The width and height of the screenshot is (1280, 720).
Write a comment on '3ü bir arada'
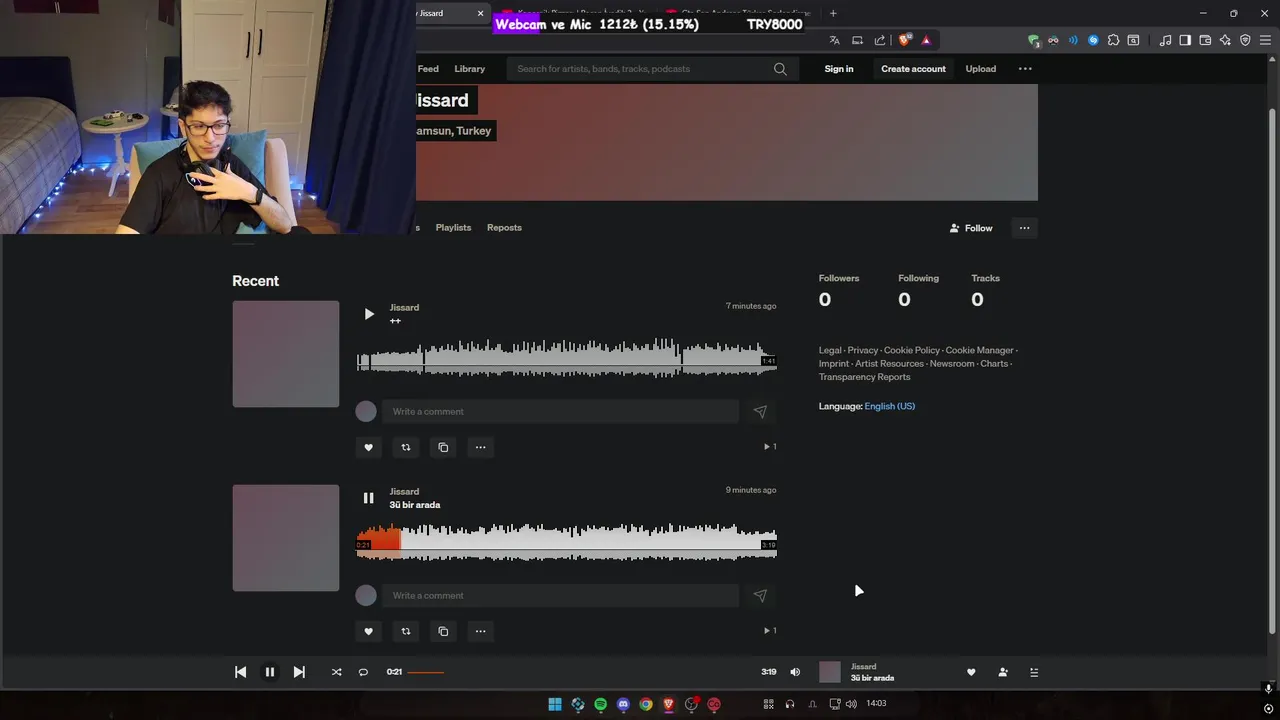[x=560, y=595]
